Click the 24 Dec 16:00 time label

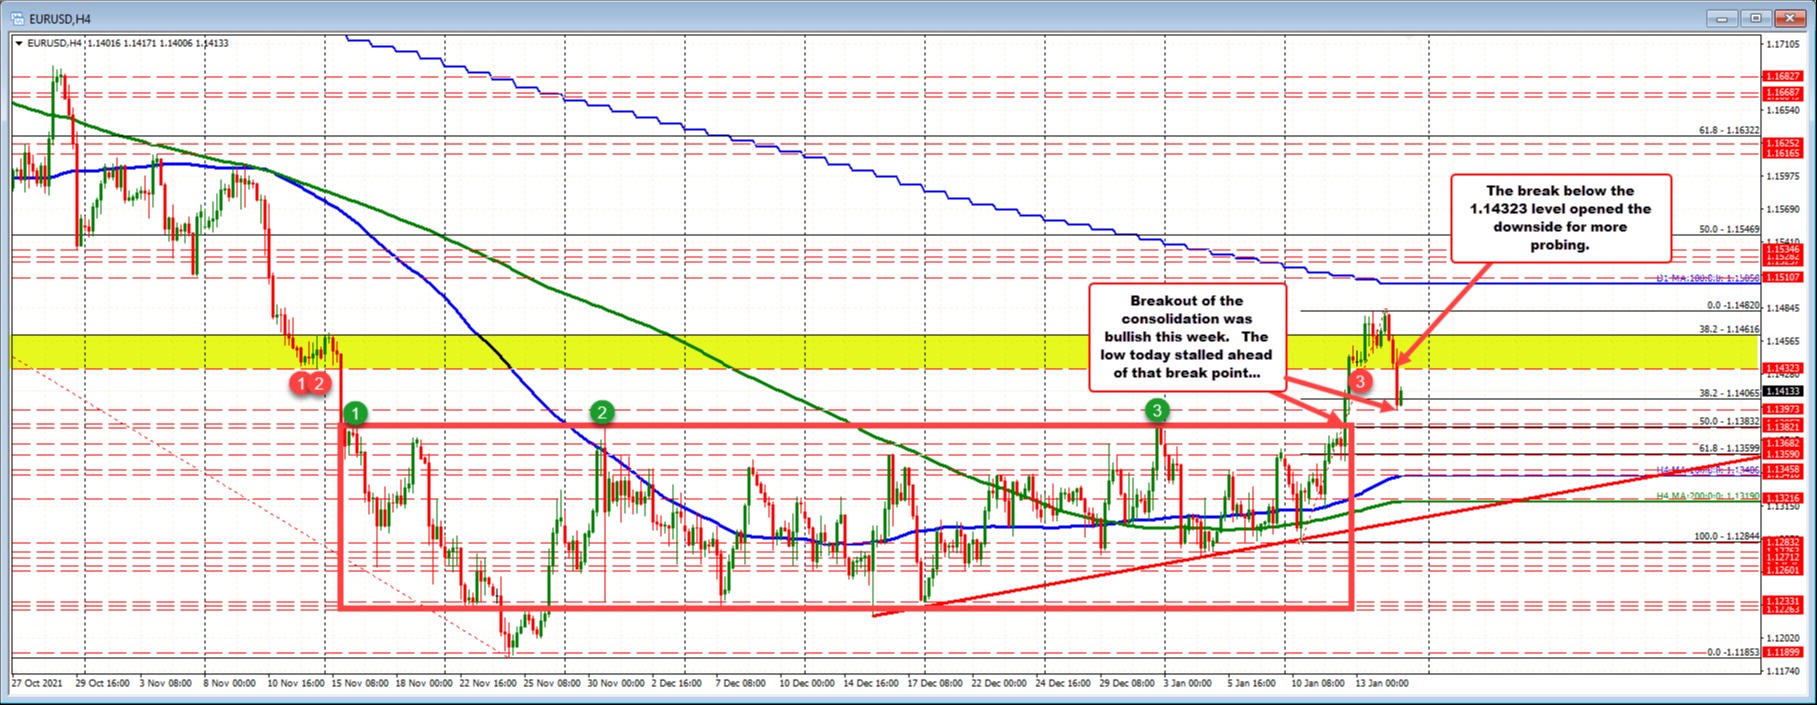(1063, 683)
